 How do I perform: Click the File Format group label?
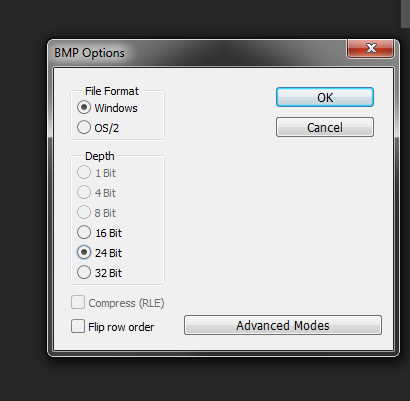click(x=112, y=91)
